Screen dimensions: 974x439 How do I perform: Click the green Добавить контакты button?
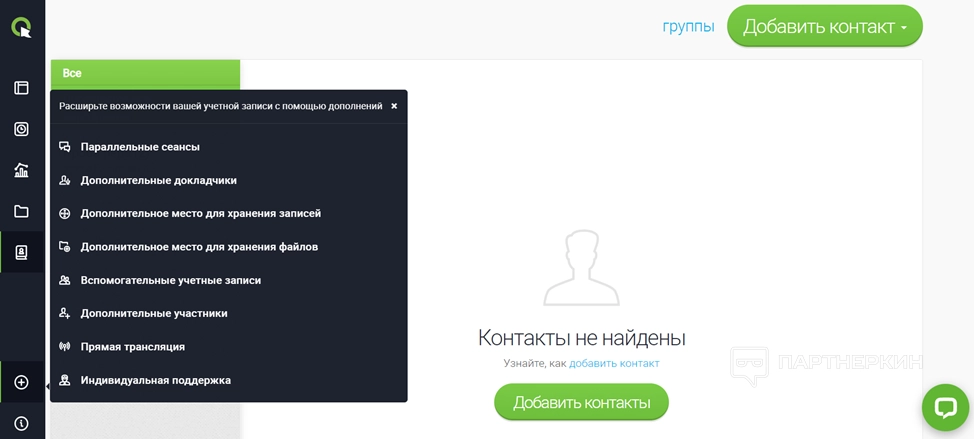pyautogui.click(x=581, y=402)
